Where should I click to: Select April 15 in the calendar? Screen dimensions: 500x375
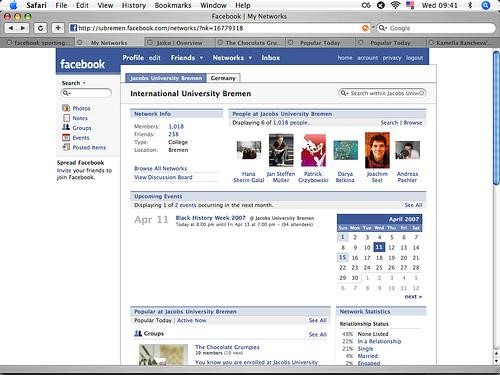click(342, 257)
